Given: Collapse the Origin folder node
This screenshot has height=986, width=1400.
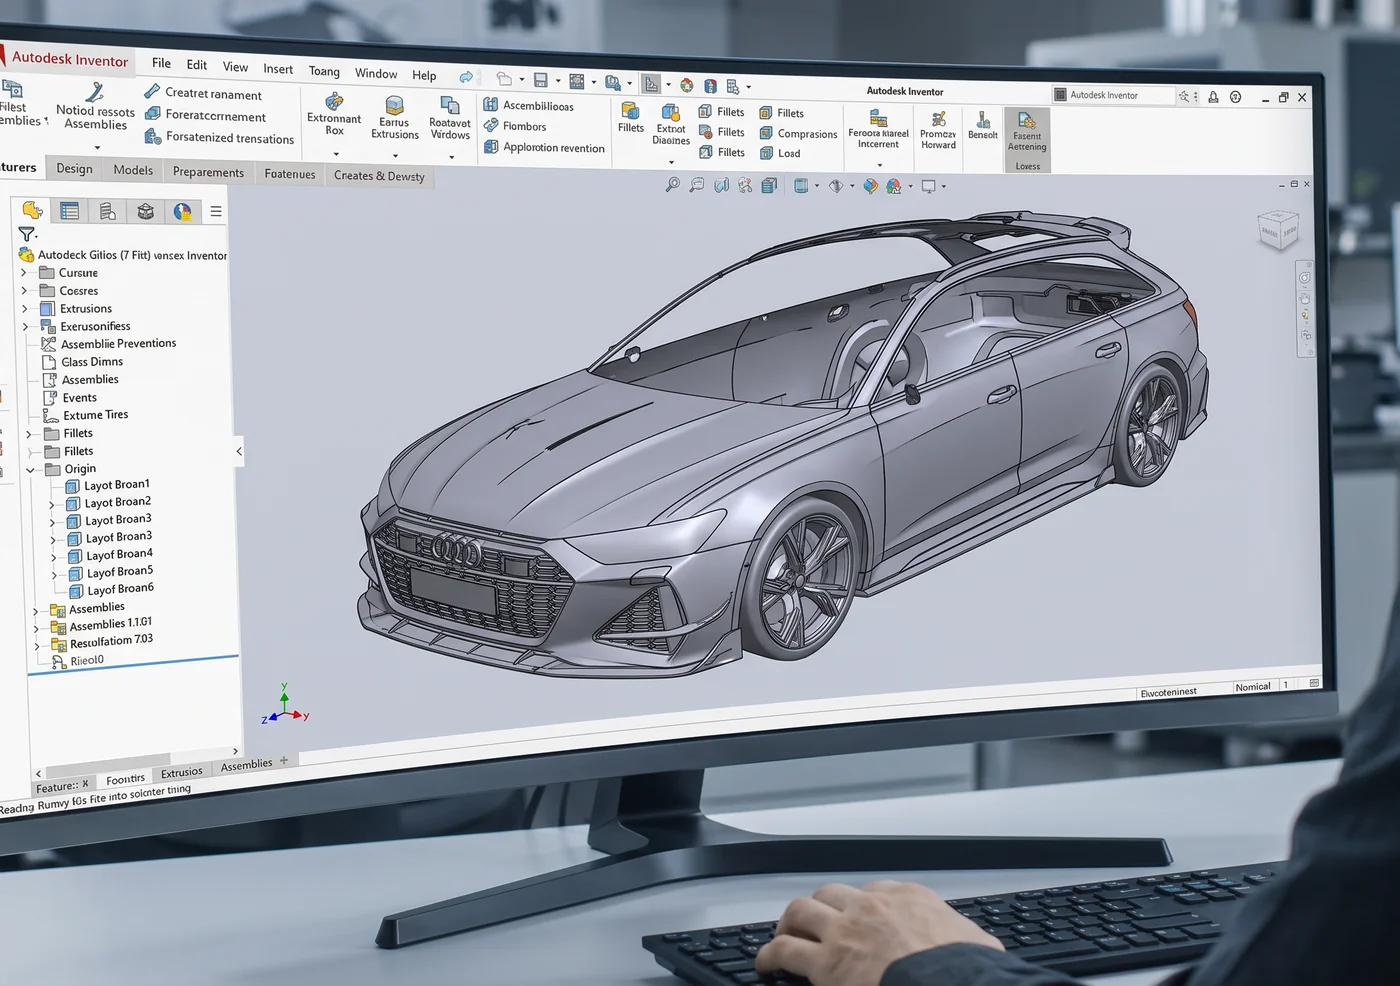Looking at the screenshot, I should click(x=30, y=469).
